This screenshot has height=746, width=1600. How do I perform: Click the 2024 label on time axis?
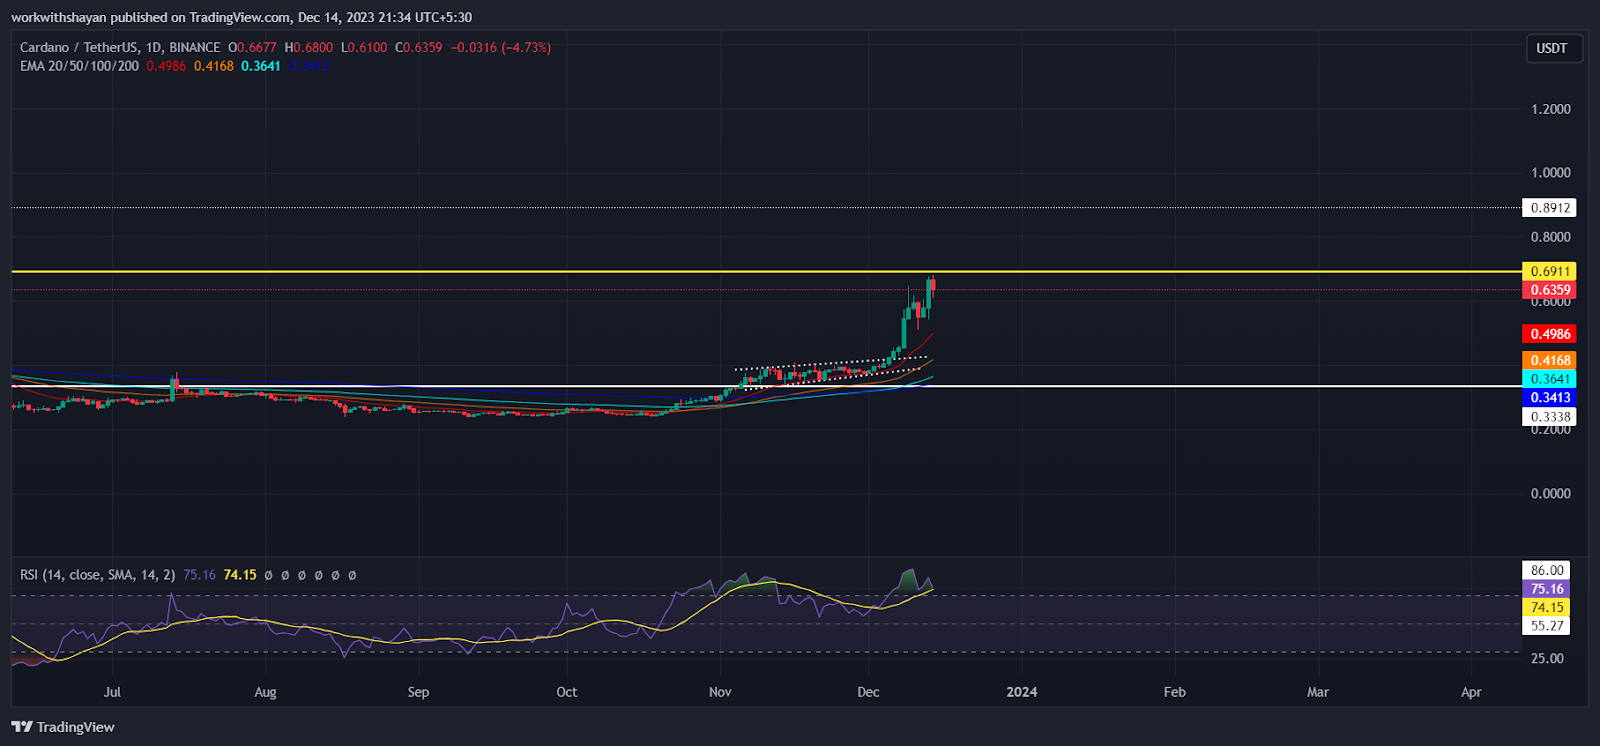pos(1022,692)
